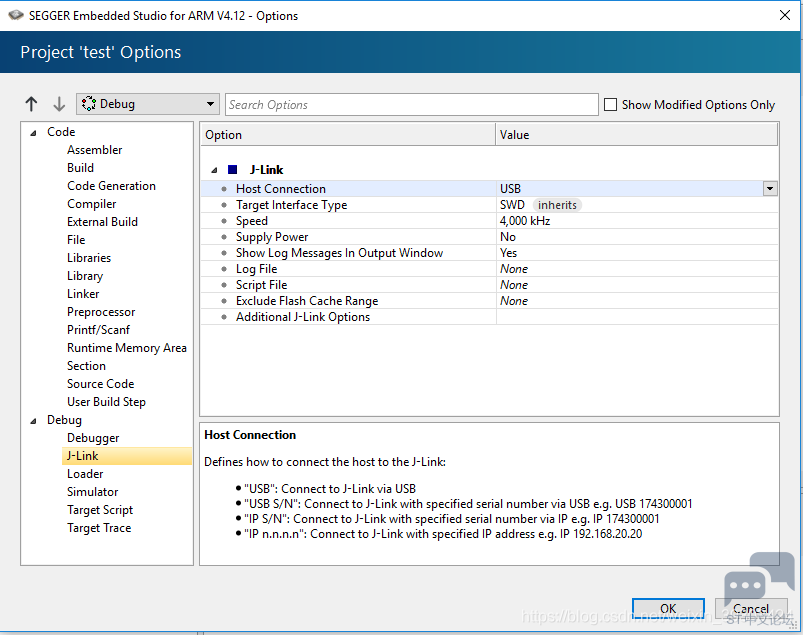The image size is (803, 635).
Task: Click the empty Additional J-Link Options value cell
Action: (x=637, y=317)
